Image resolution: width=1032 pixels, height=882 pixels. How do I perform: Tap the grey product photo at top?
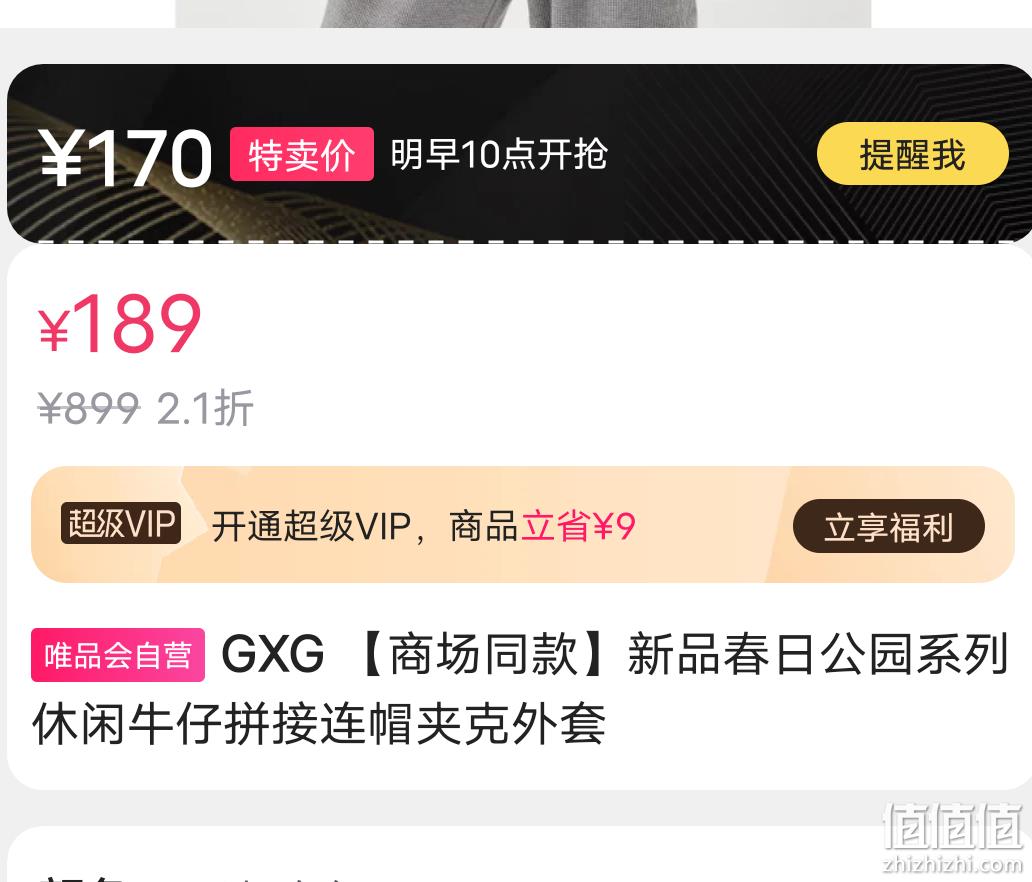click(523, 14)
